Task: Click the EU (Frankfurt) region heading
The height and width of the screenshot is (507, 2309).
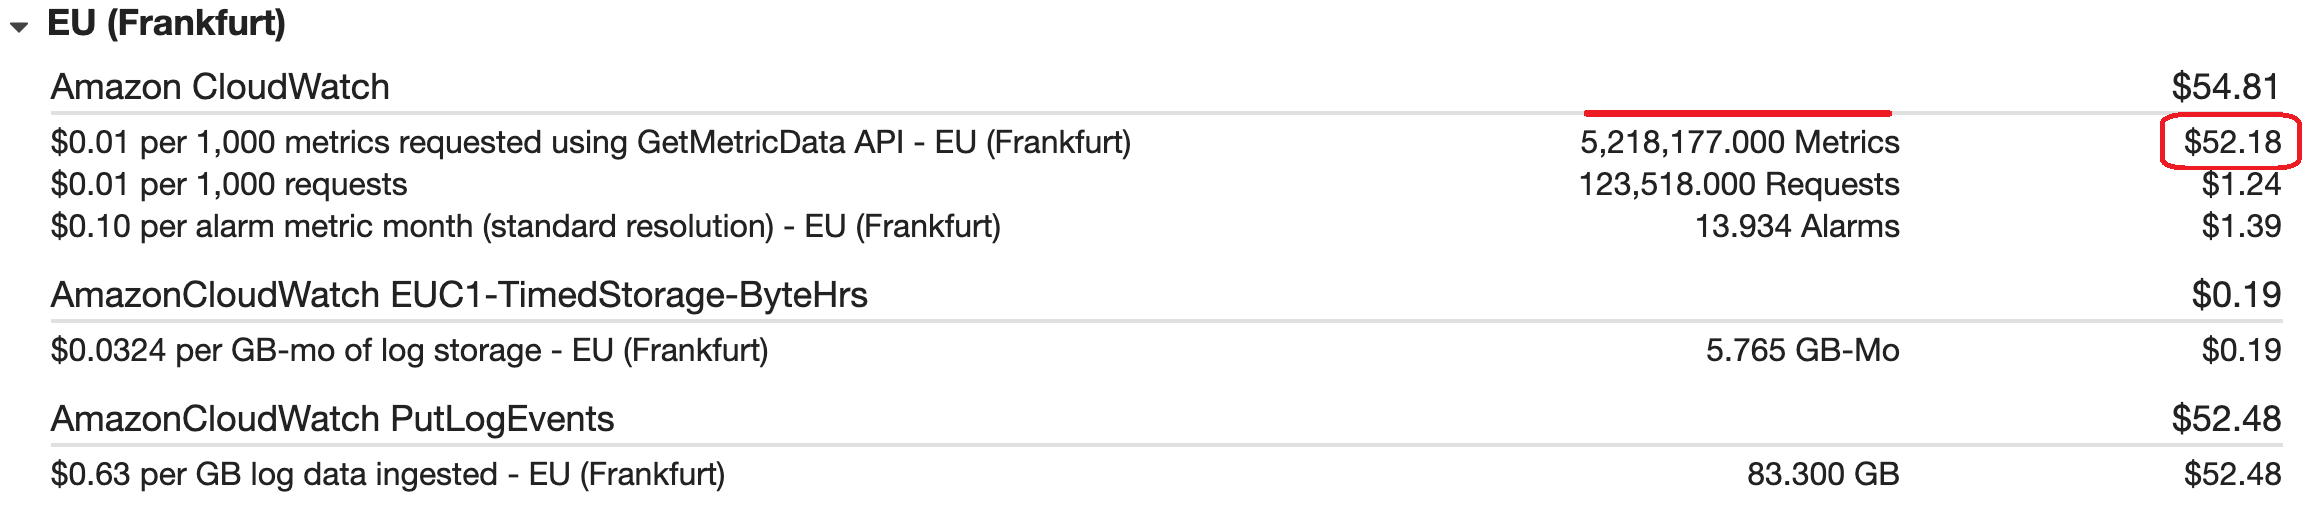Action: tap(166, 23)
